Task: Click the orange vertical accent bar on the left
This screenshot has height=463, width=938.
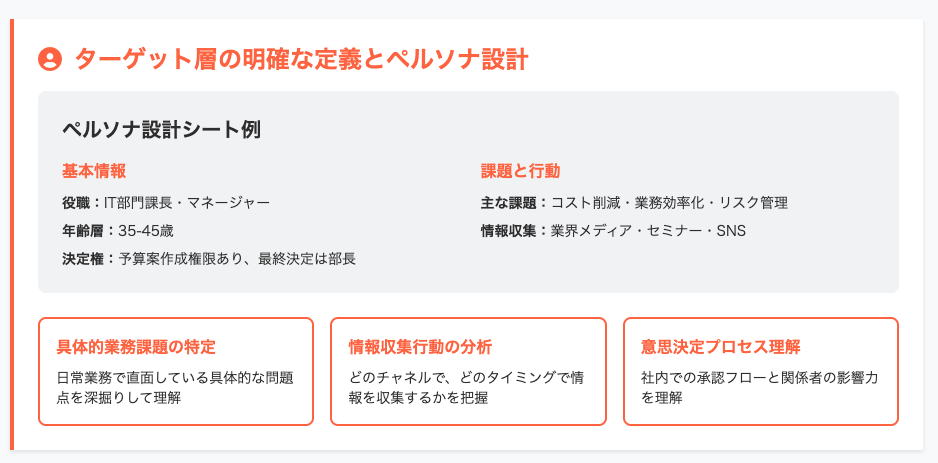Action: click(x=12, y=234)
